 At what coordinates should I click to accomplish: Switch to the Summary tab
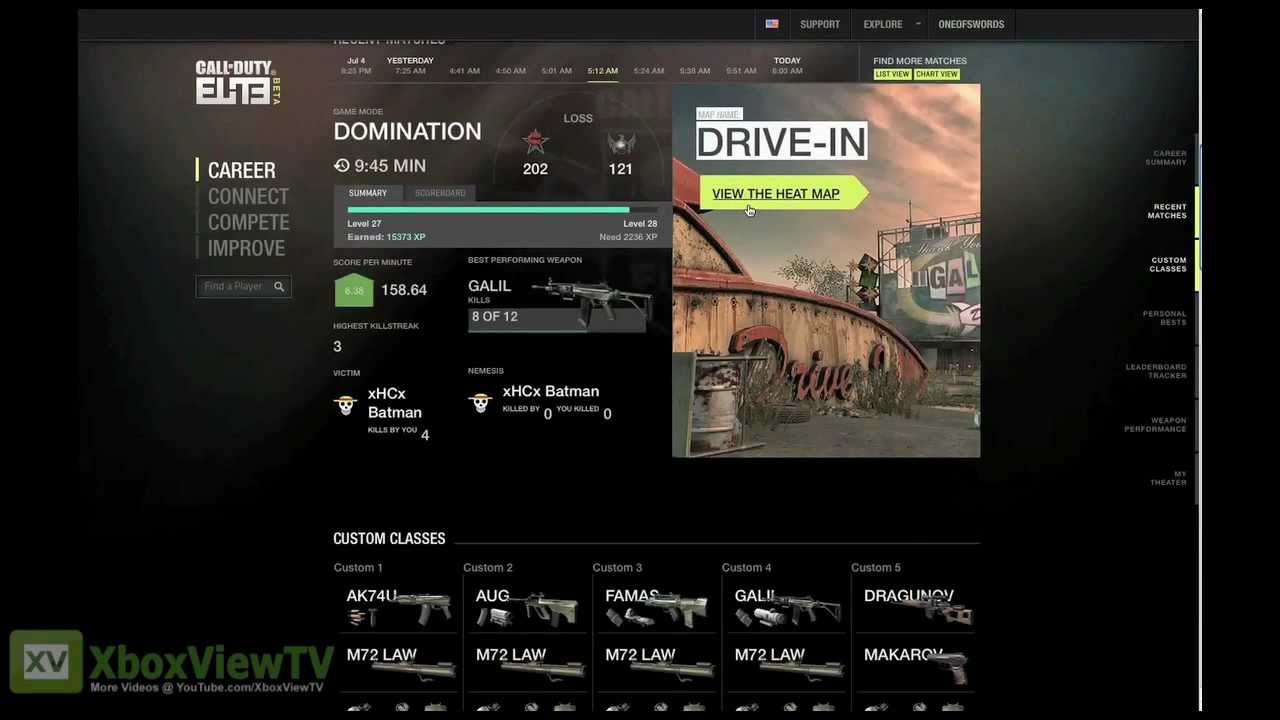[x=368, y=193]
